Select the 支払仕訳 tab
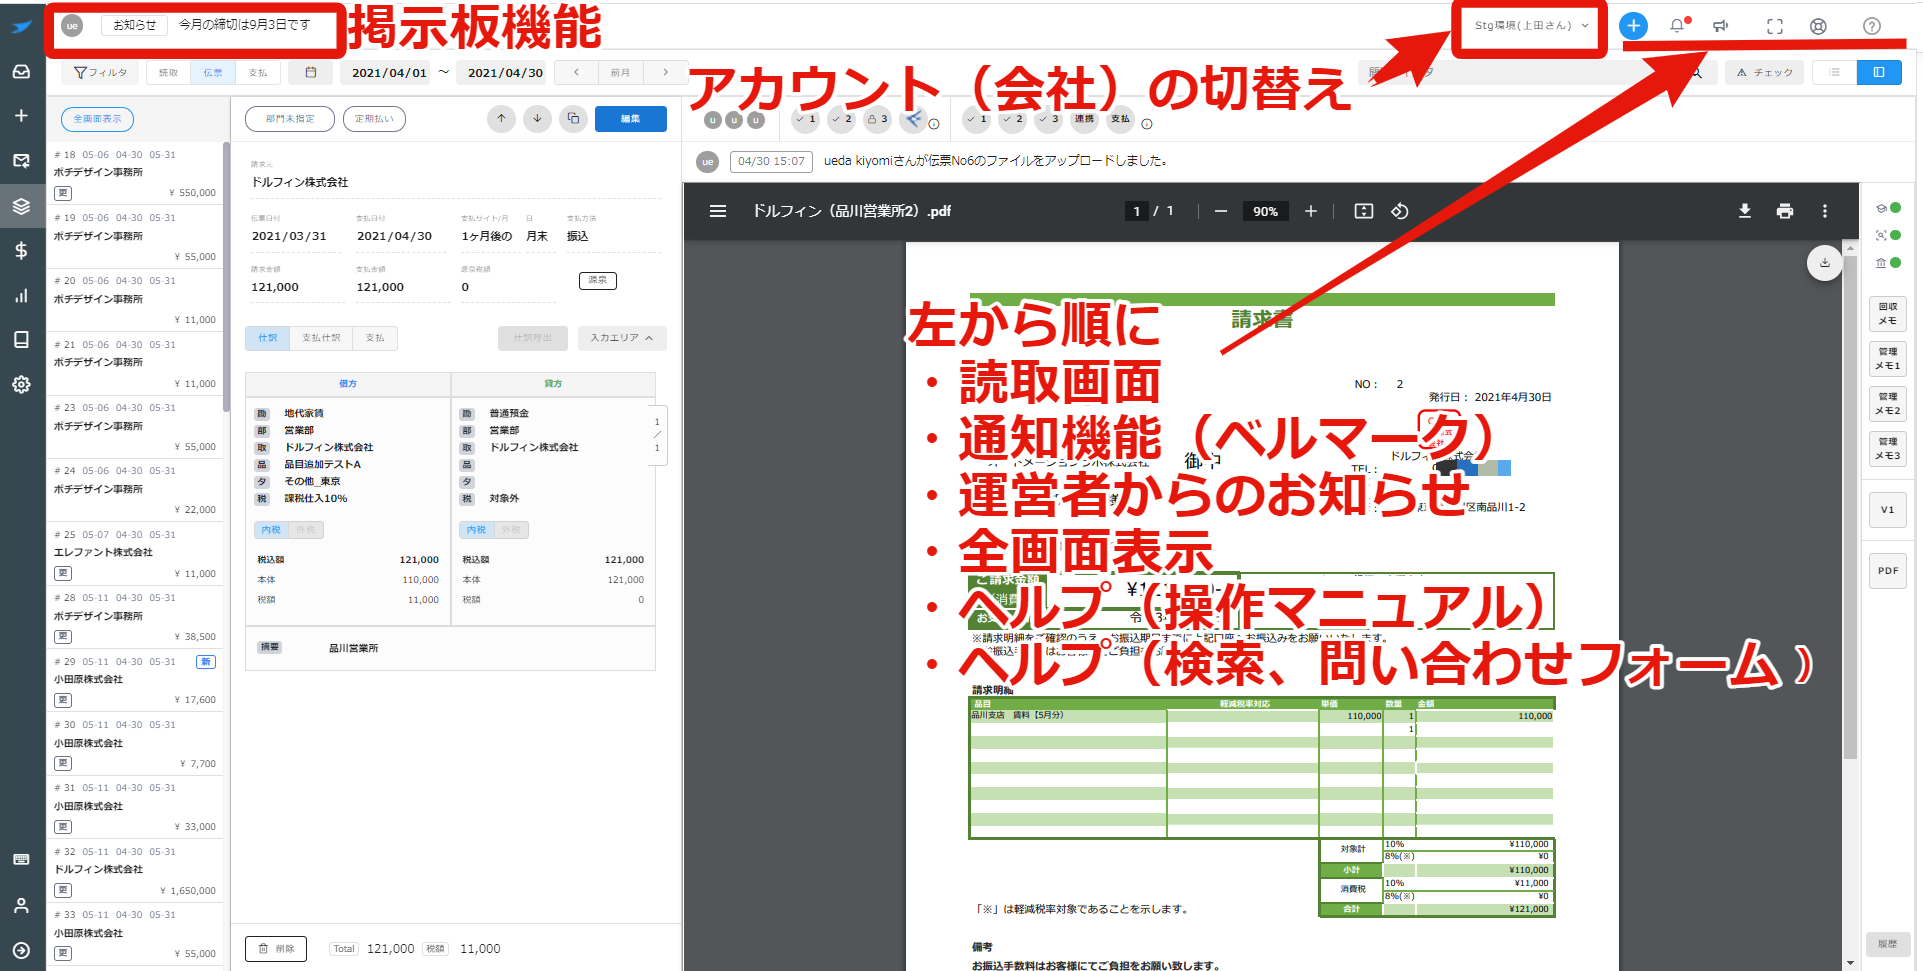This screenshot has height=971, width=1923. coord(321,338)
